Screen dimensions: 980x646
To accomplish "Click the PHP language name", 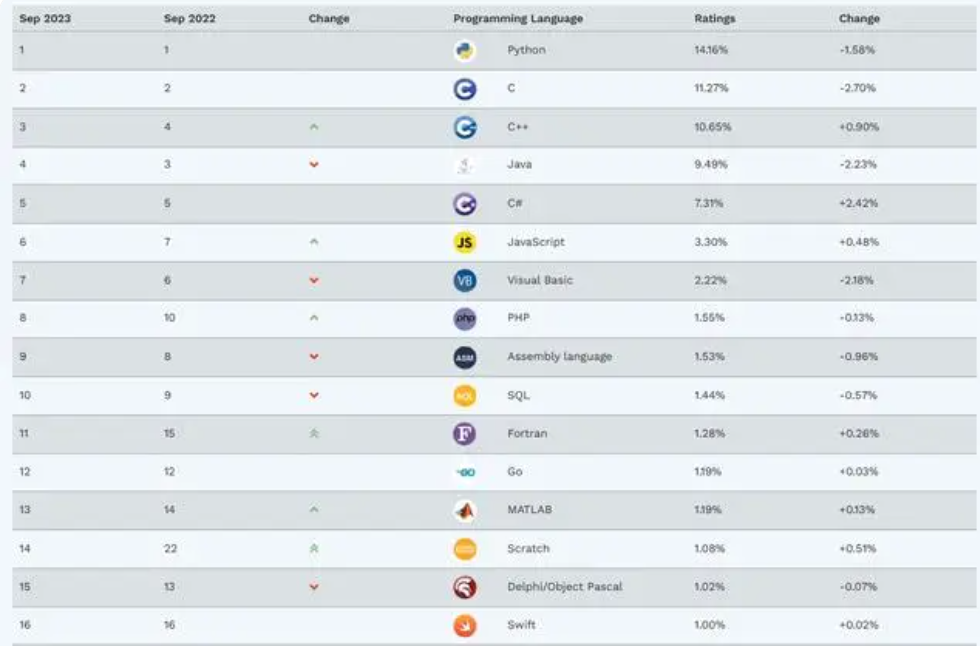I will 518,318.
